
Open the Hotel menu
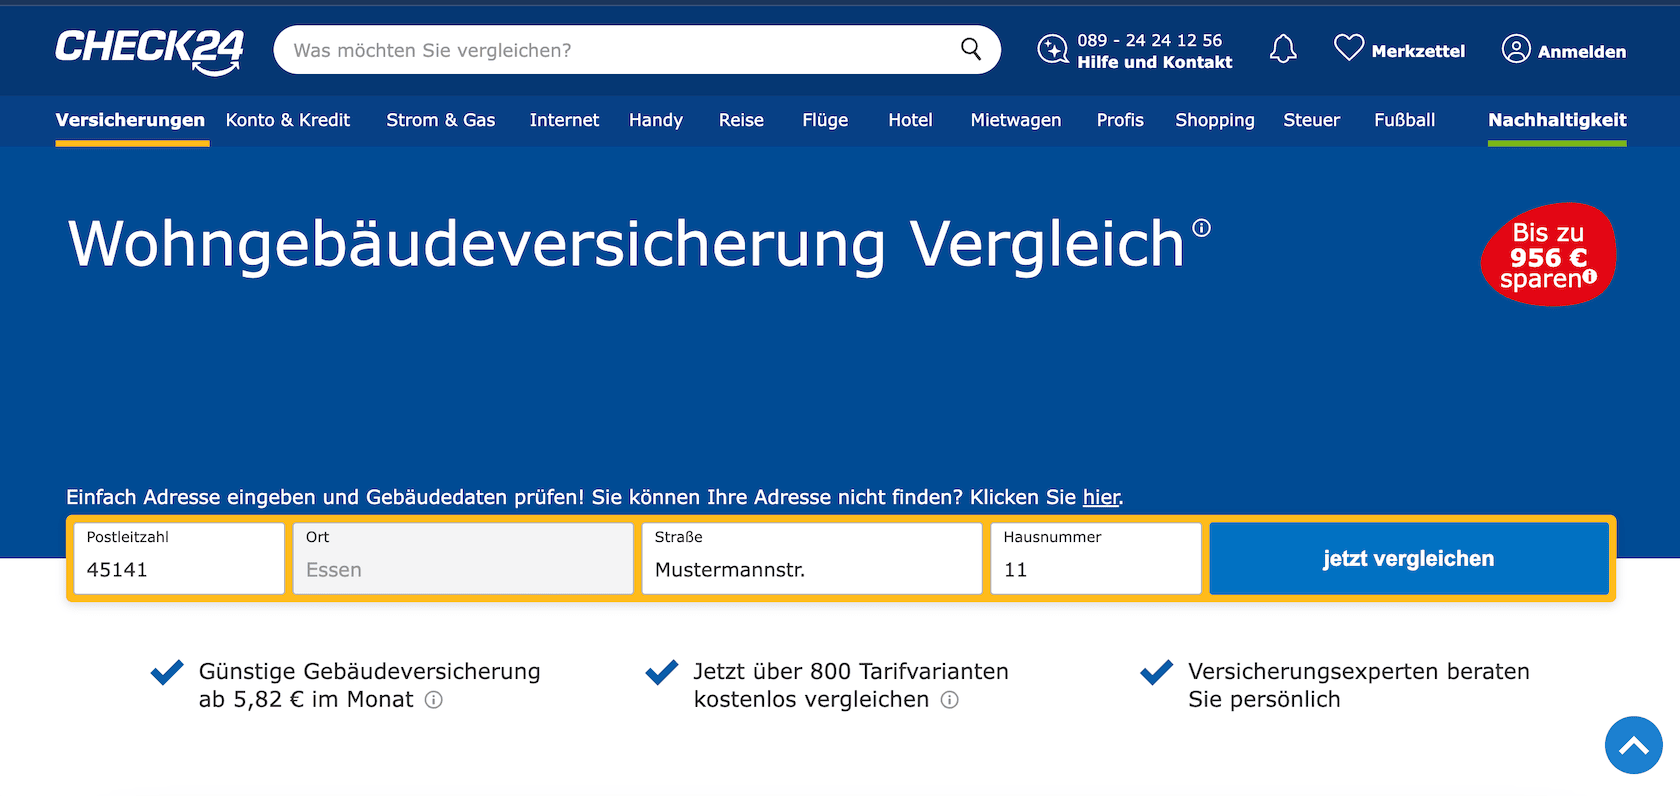(910, 120)
